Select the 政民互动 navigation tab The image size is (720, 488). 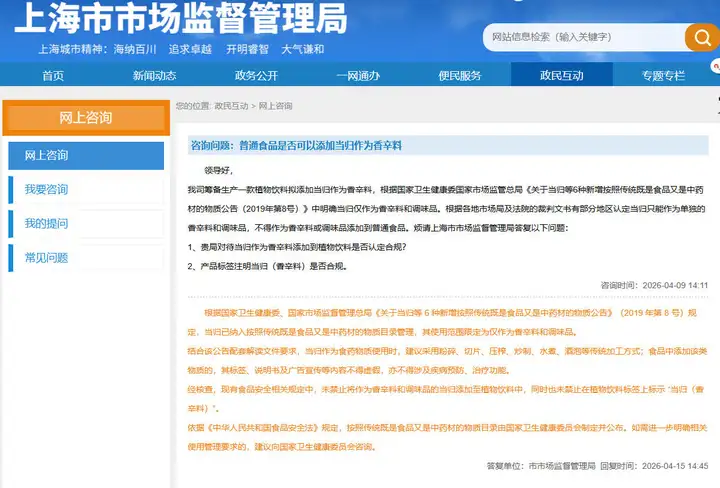click(562, 75)
